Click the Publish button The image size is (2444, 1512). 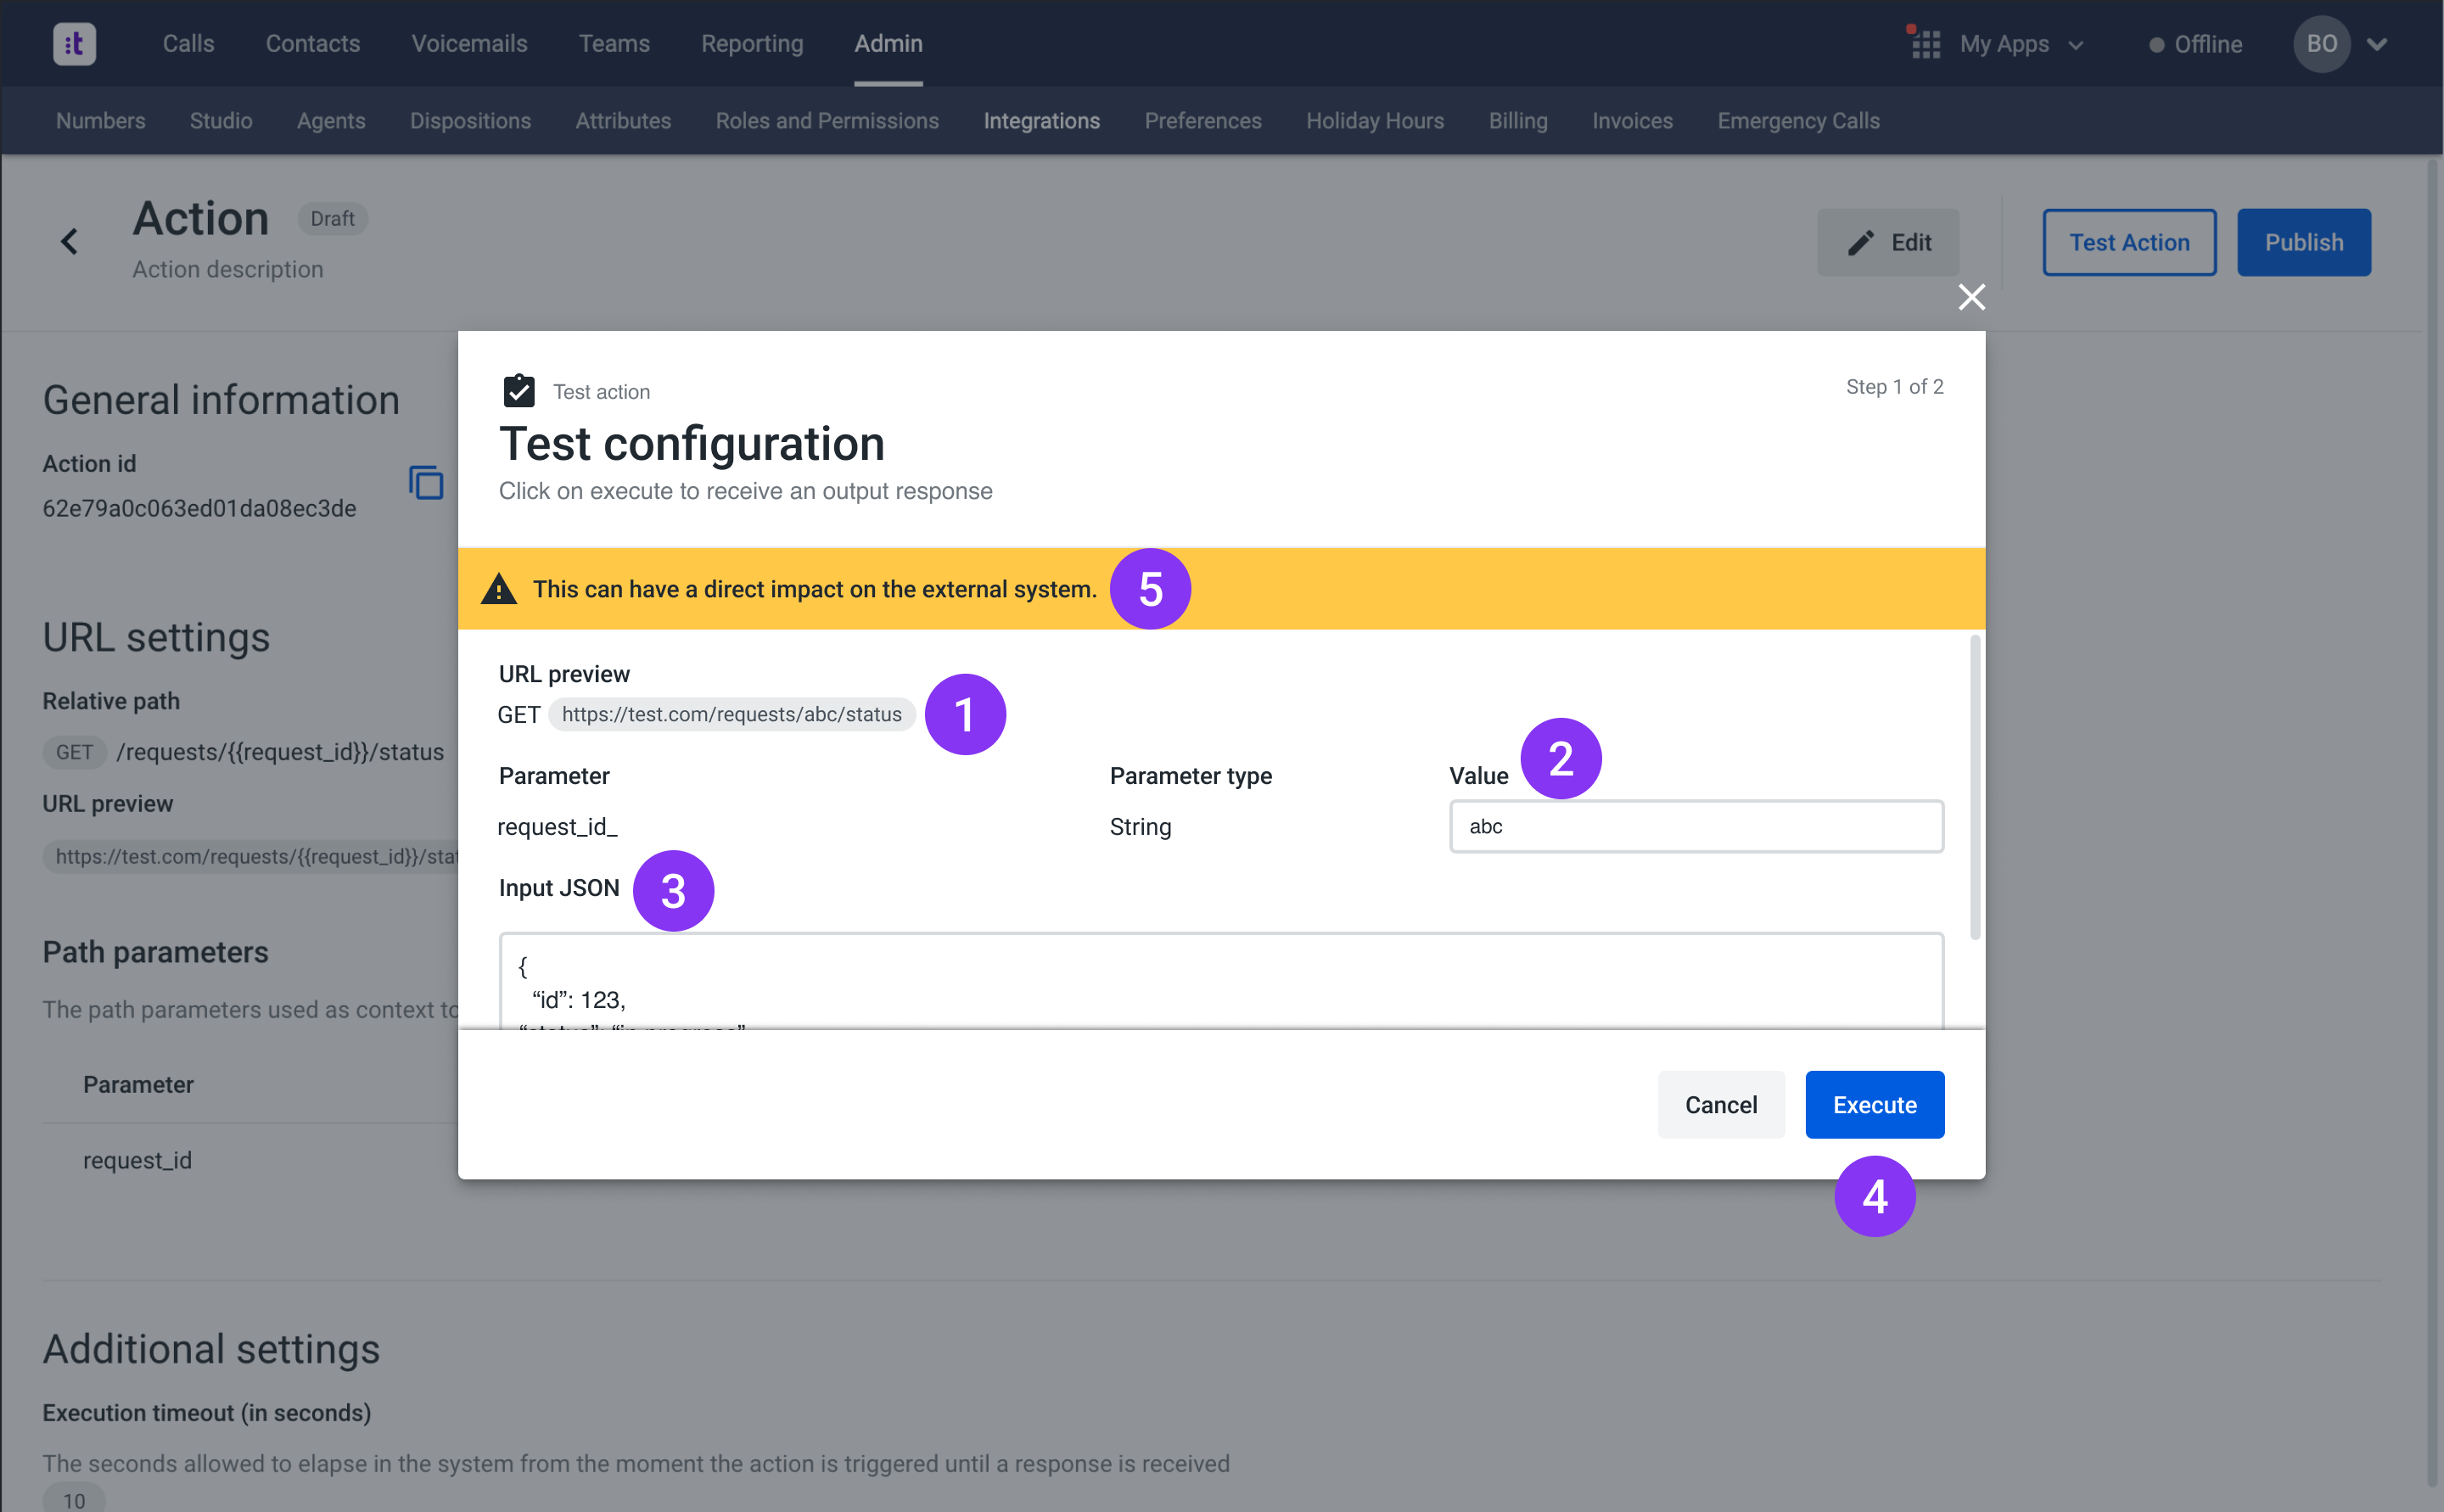coord(2303,243)
